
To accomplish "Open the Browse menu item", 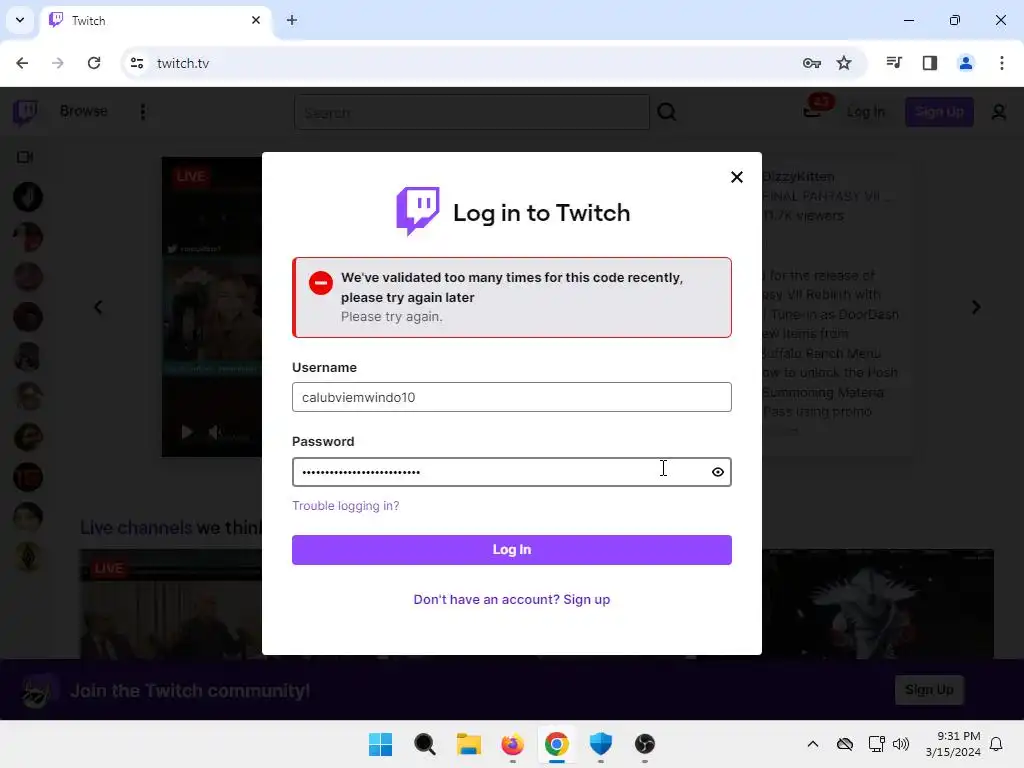I will (84, 111).
